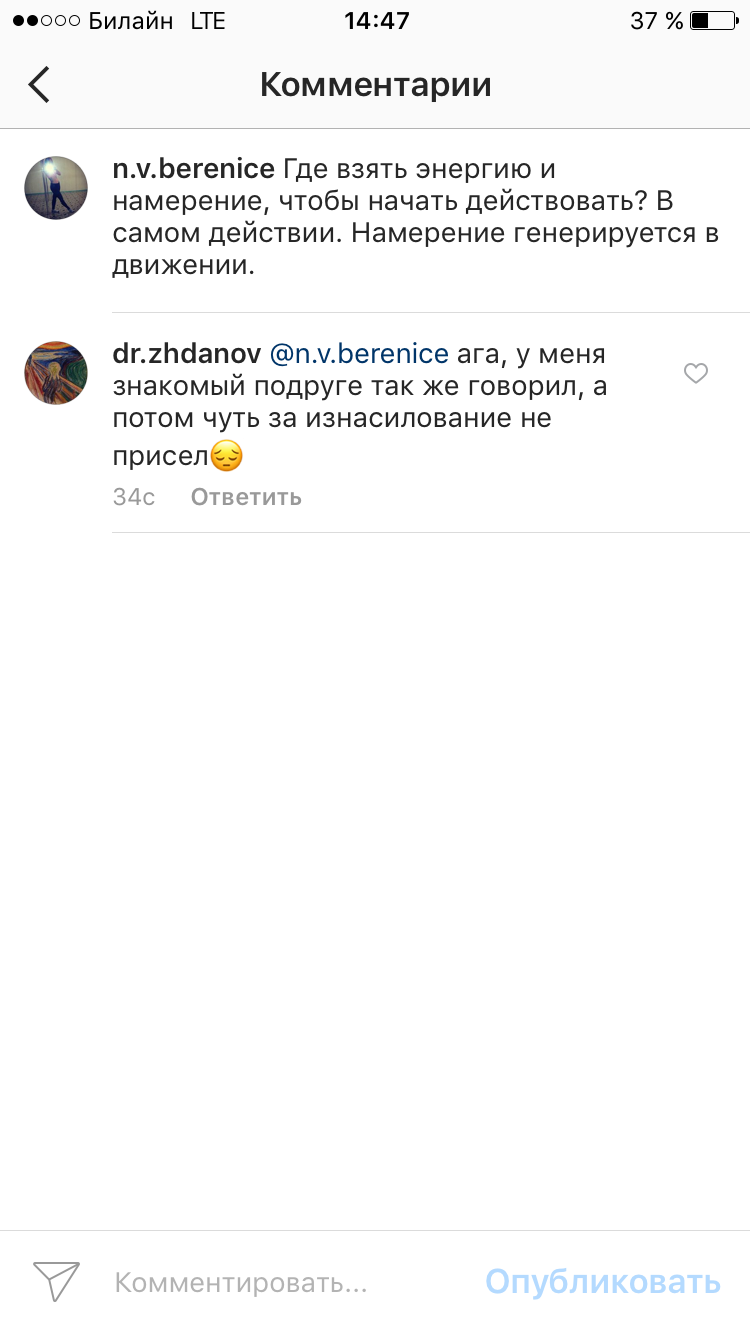Image resolution: width=750 pixels, height=1334 pixels.
Task: Open the @n.v.berenice mention link
Action: [360, 354]
